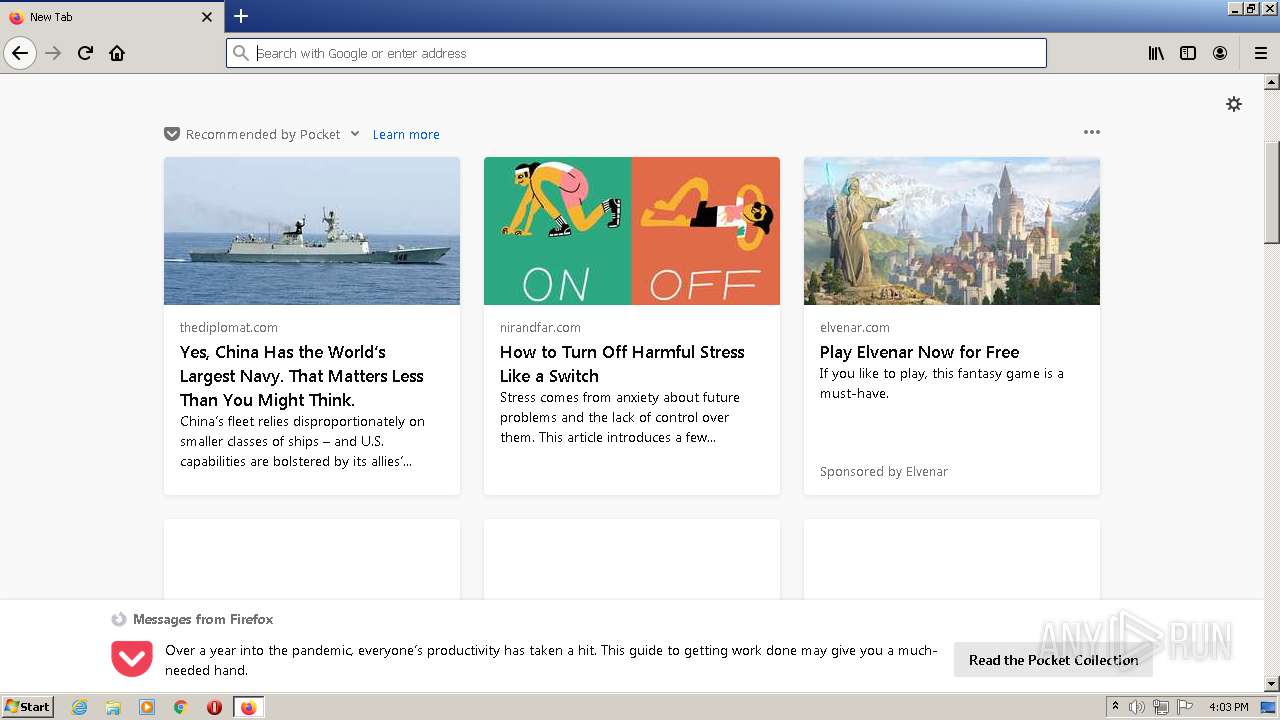1280x720 pixels.
Task: Click the Messages from Firefox label
Action: point(203,619)
